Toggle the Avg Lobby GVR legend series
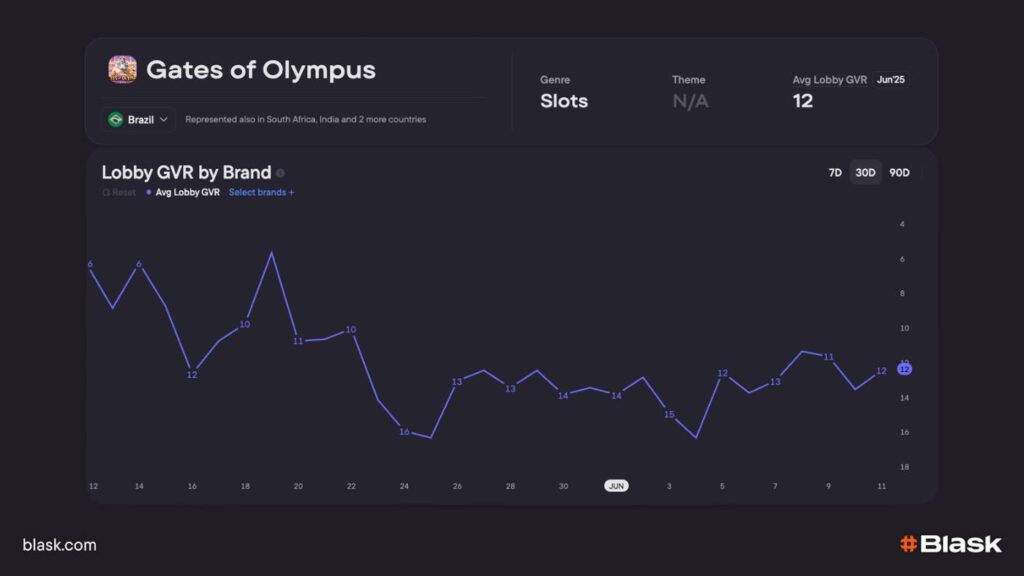This screenshot has height=576, width=1024. point(187,192)
